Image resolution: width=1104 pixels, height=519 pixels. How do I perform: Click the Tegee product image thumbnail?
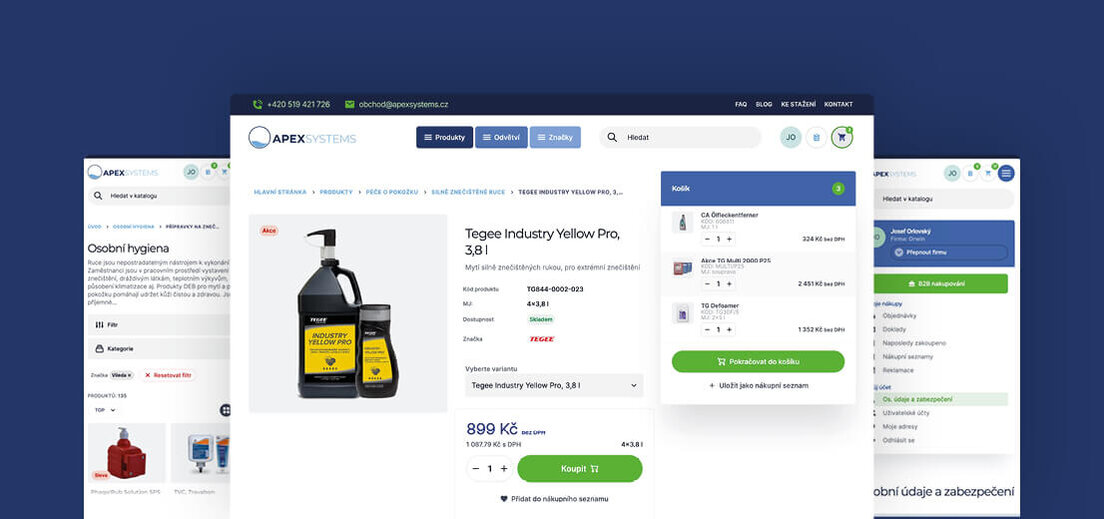[347, 312]
